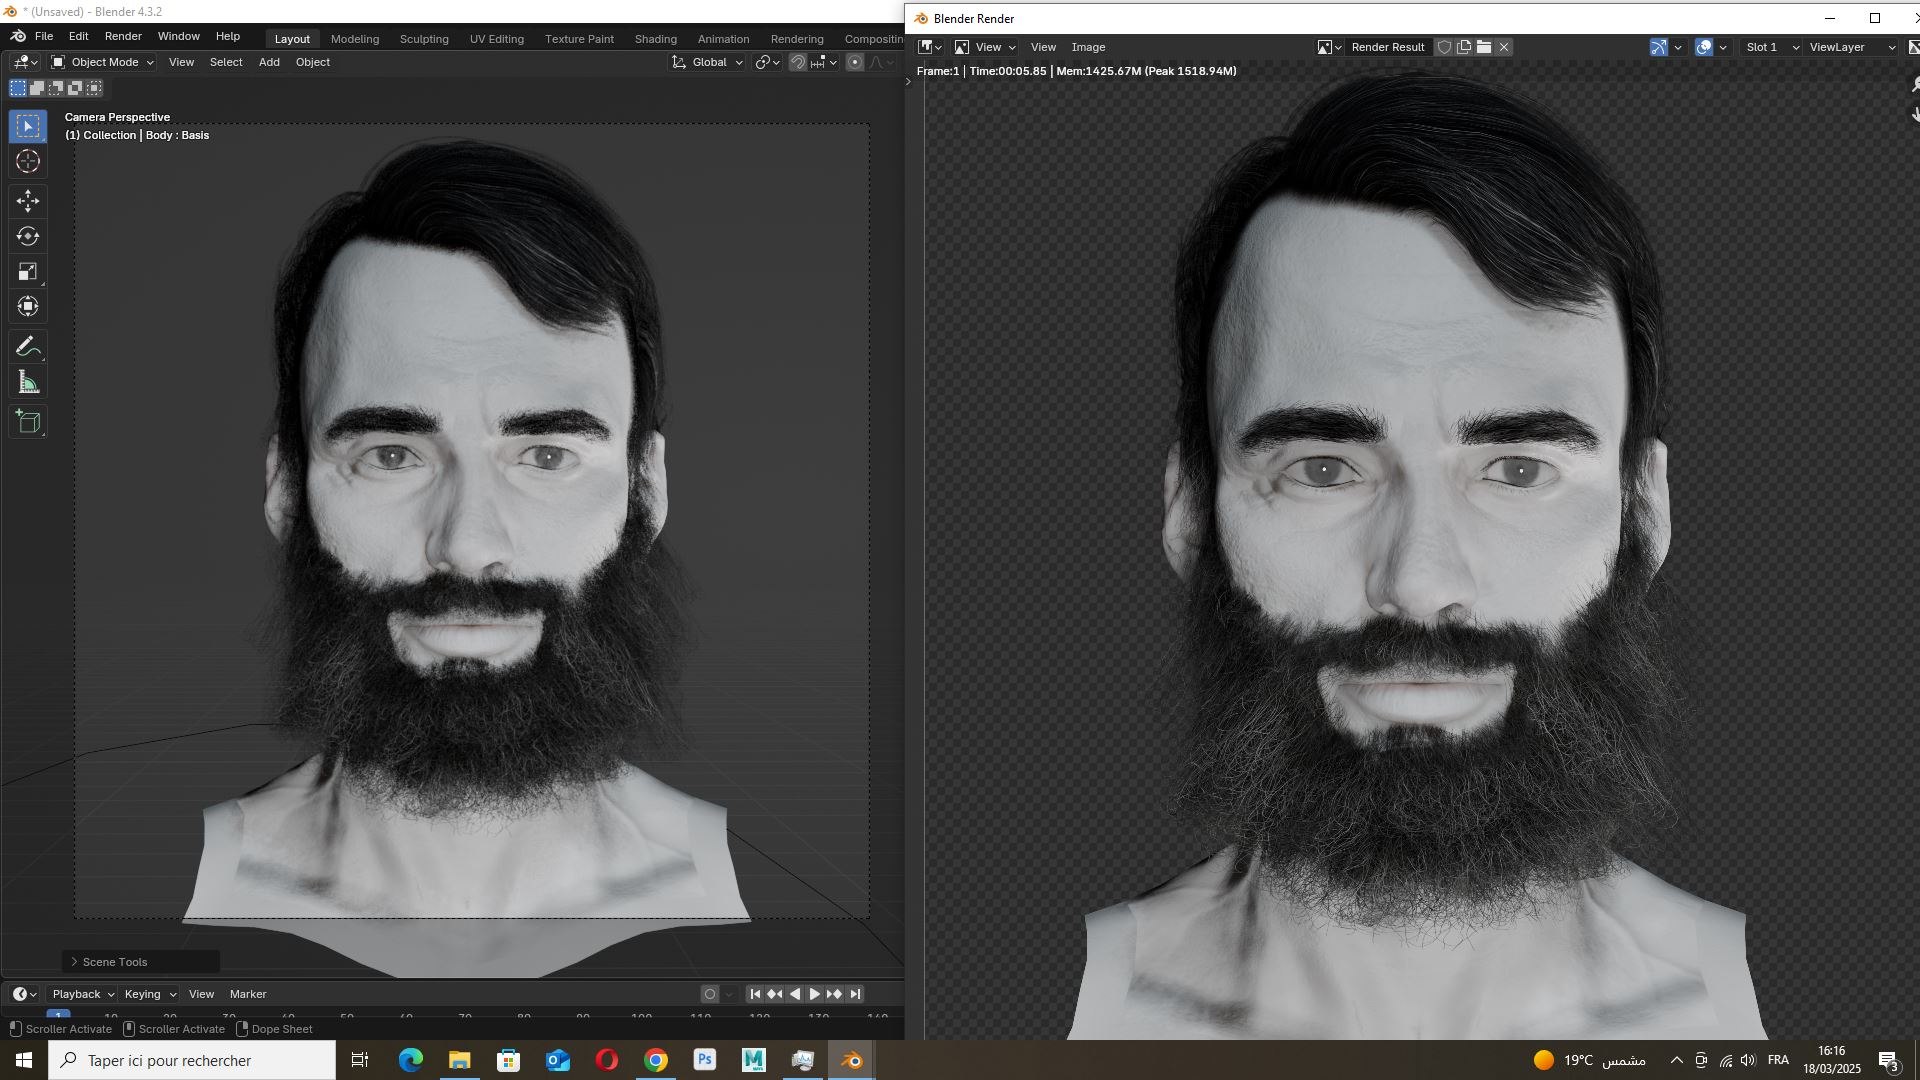
Task: Toggle proportional editing in viewport header
Action: pyautogui.click(x=855, y=62)
